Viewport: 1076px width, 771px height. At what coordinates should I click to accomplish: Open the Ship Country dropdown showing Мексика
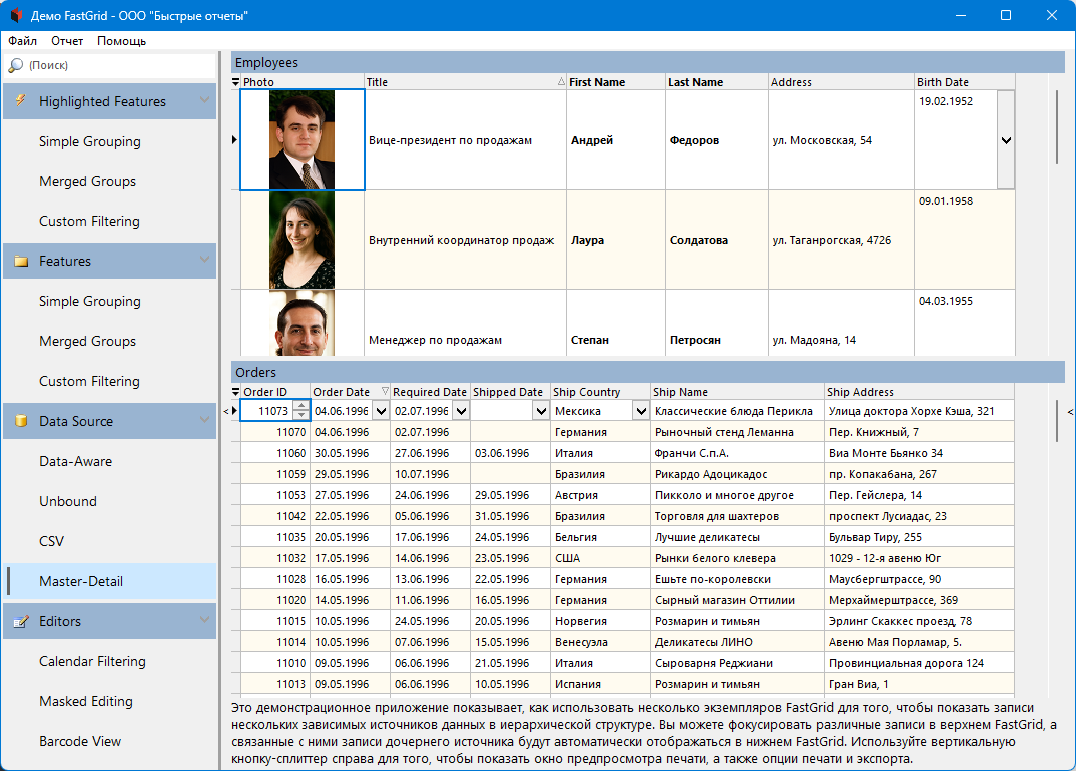[x=640, y=411]
